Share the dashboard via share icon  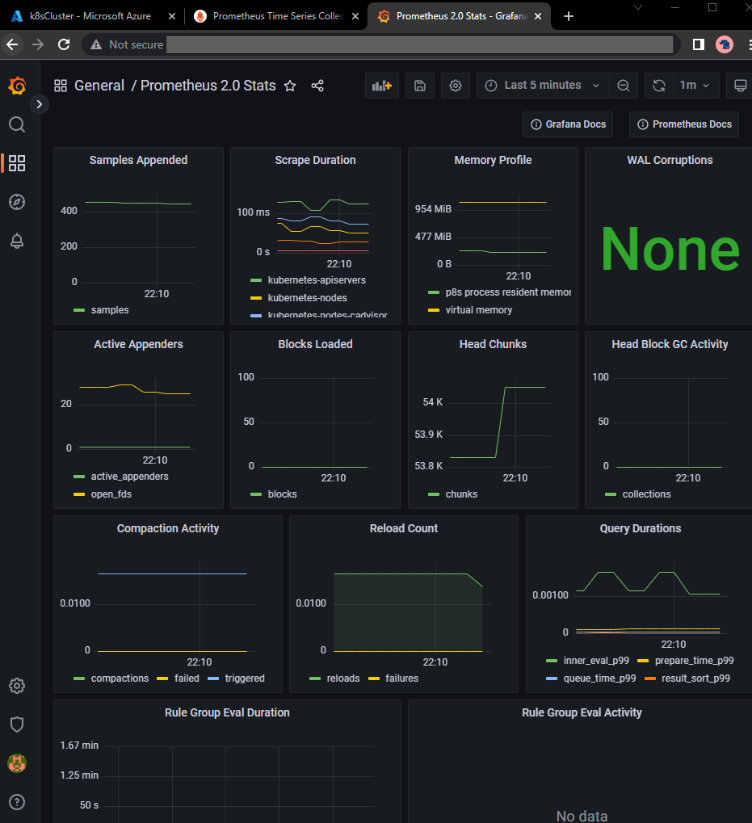pyautogui.click(x=317, y=86)
